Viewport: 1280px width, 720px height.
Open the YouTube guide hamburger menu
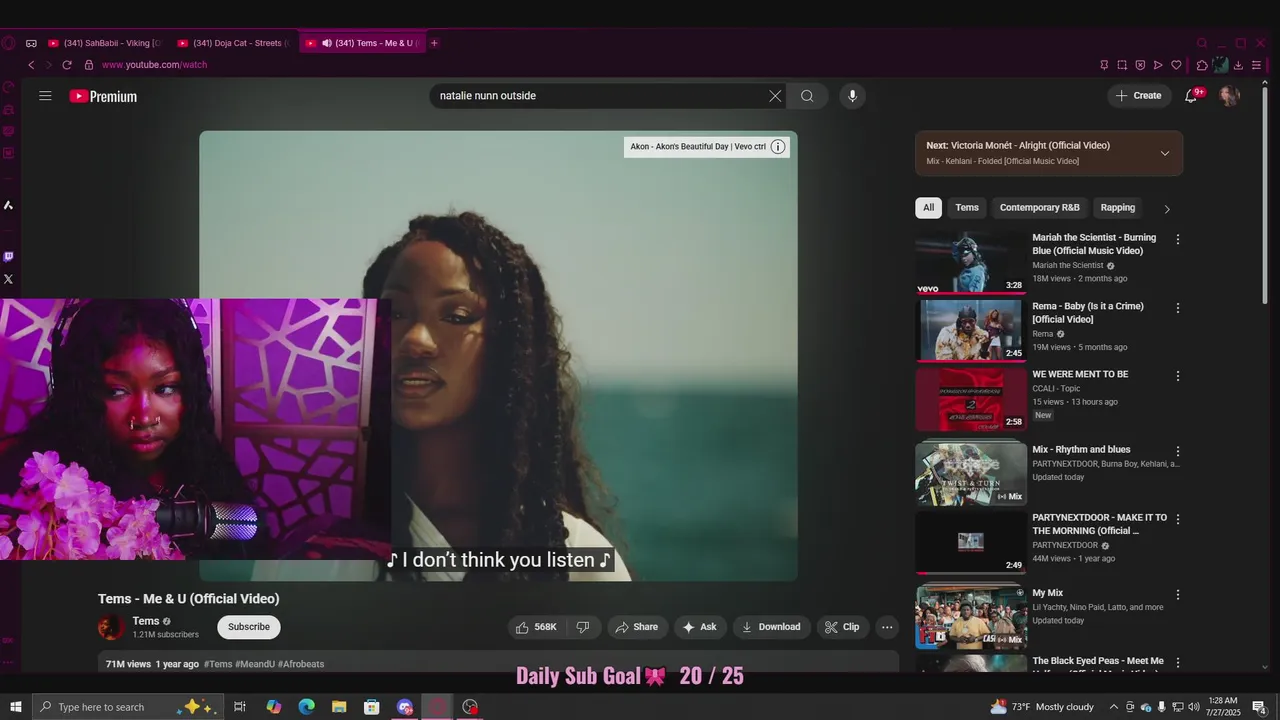click(x=45, y=96)
